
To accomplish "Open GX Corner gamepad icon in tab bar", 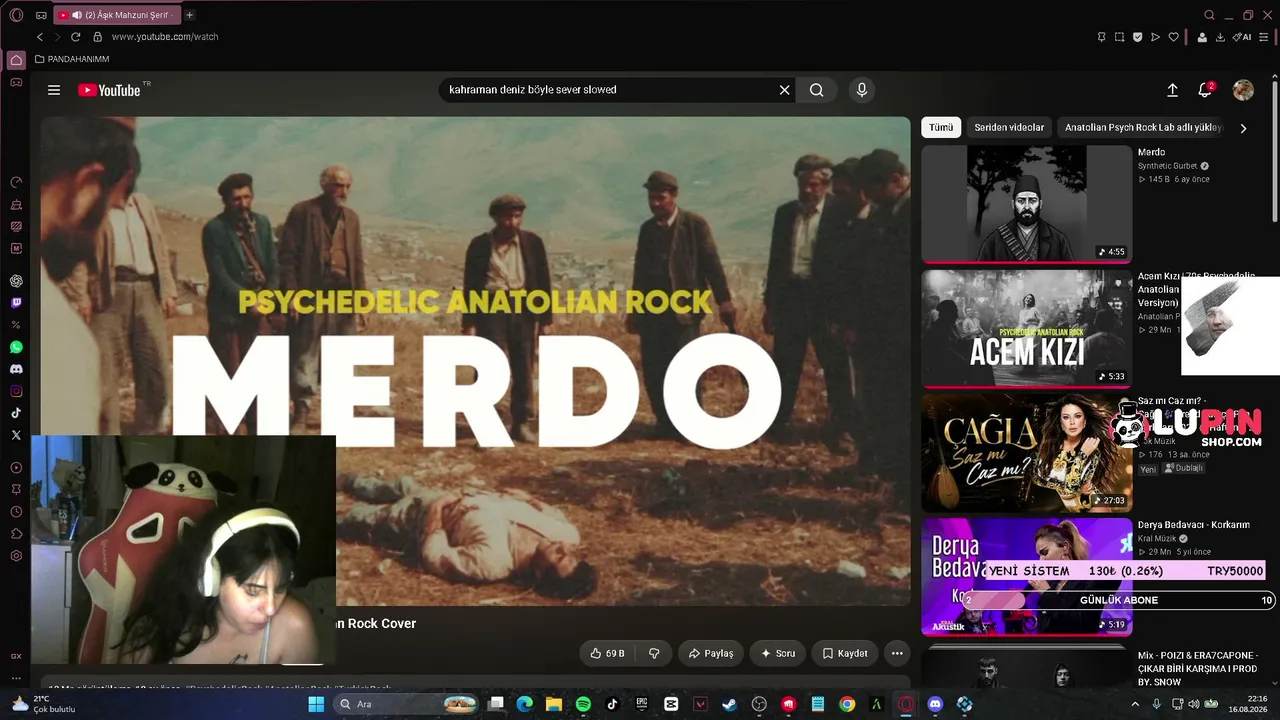I will [41, 15].
